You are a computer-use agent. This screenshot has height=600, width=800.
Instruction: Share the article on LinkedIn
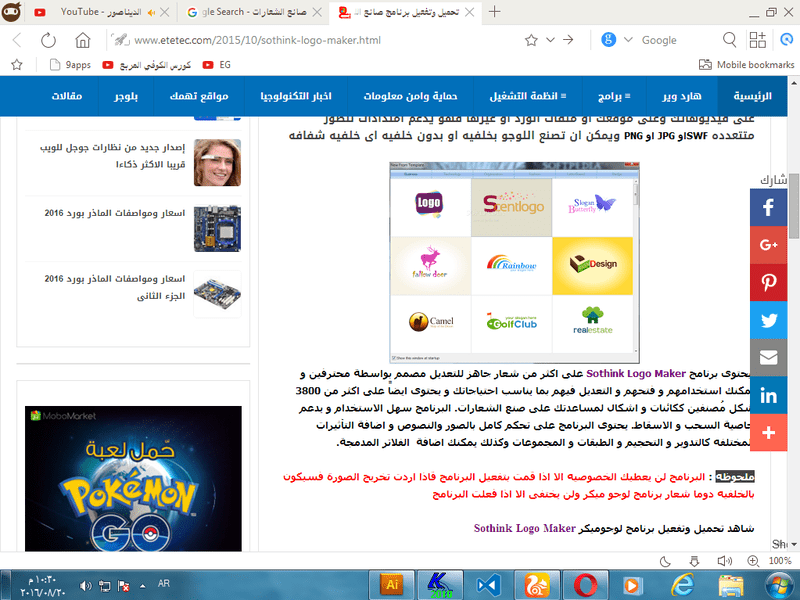(x=768, y=395)
